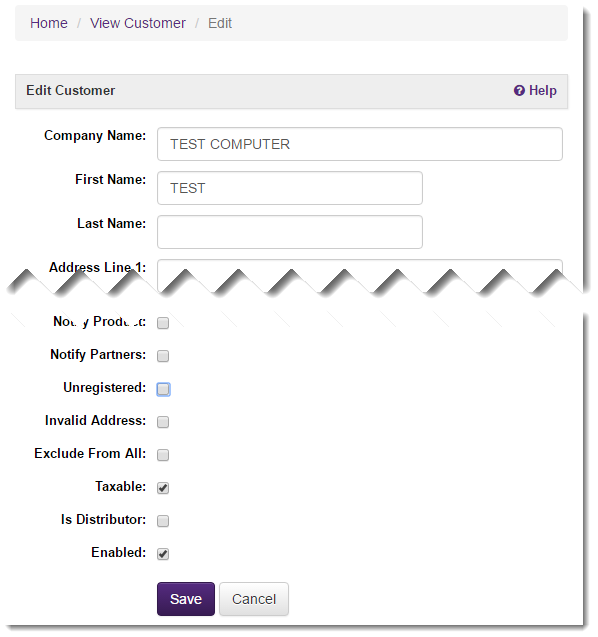Select the empty Last Name field
This screenshot has width=598, height=637.
point(290,232)
